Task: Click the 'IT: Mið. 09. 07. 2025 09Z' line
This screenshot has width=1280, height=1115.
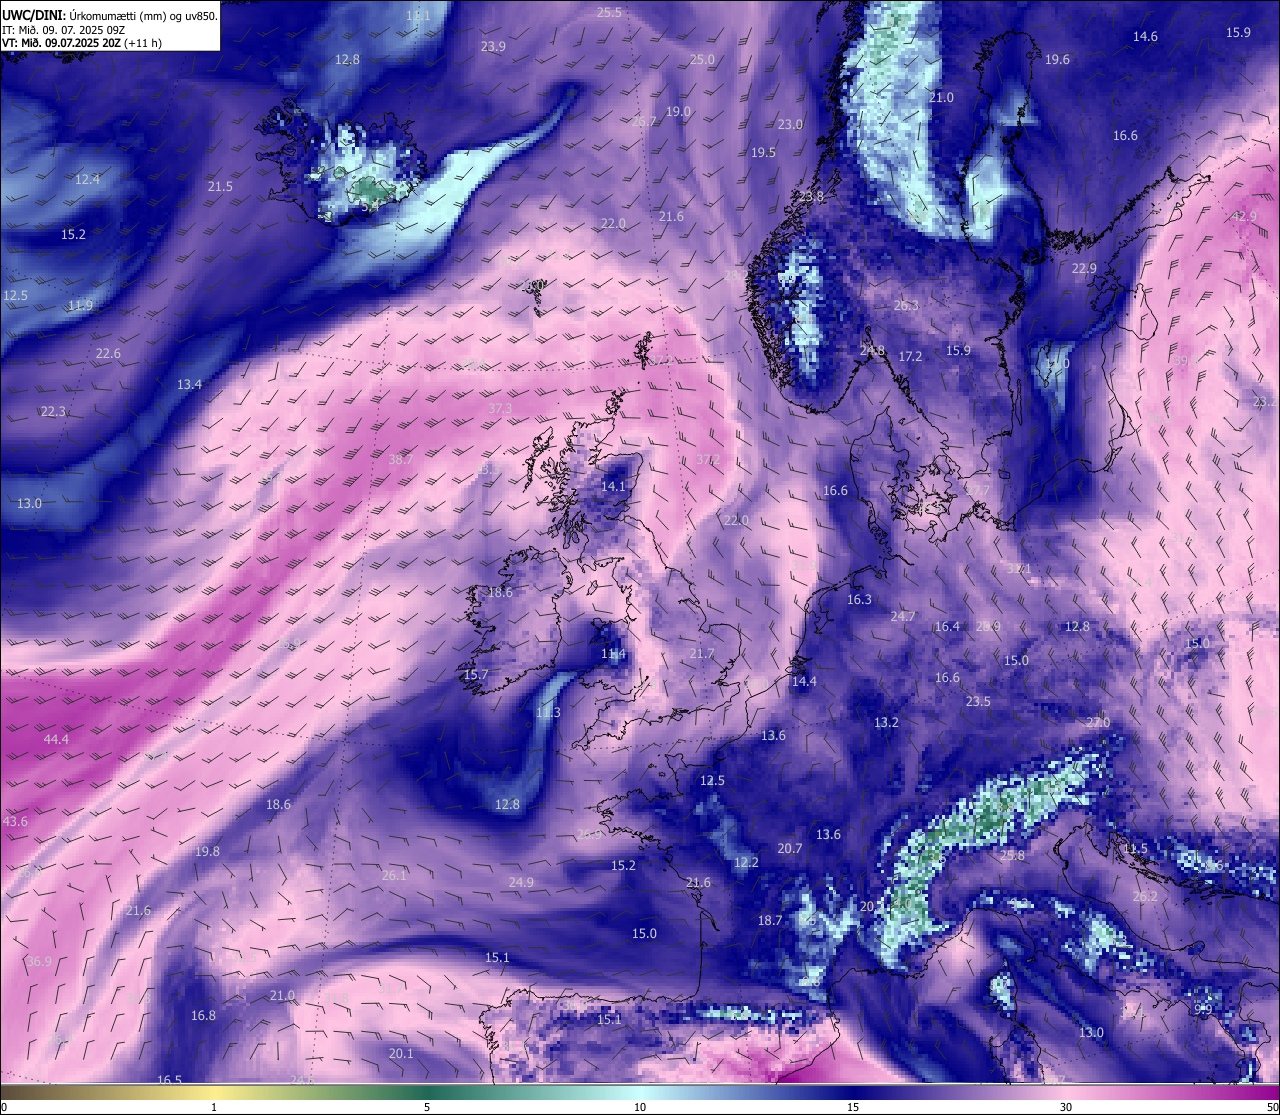Action: click(x=64, y=30)
